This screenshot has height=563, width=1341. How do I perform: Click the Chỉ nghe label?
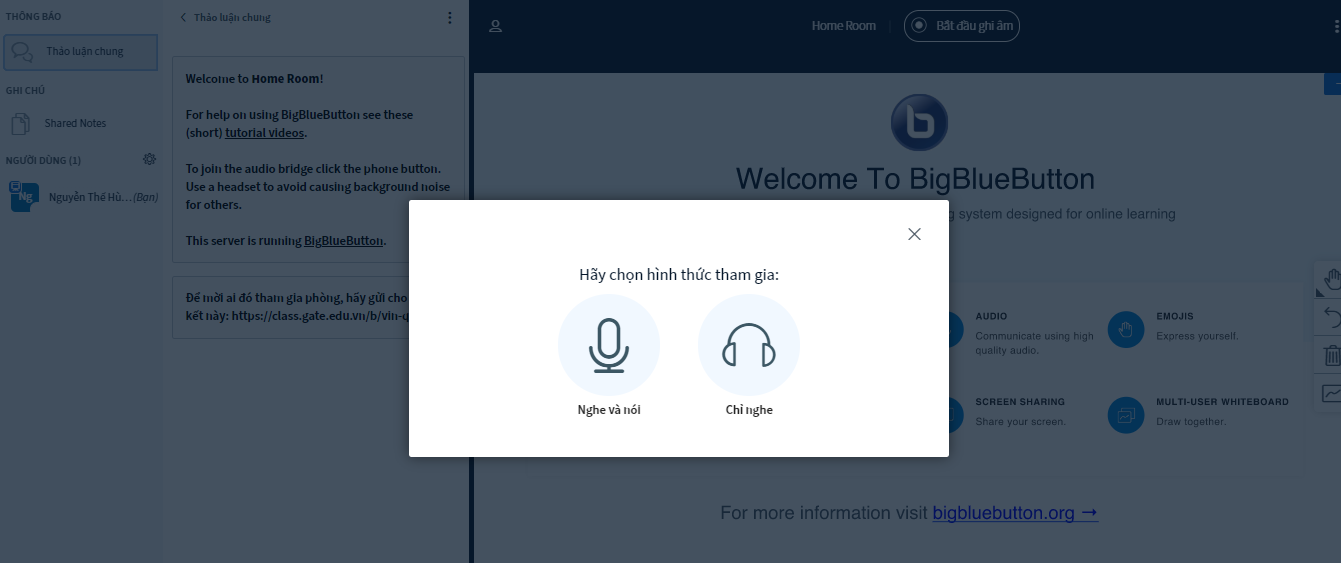749,410
